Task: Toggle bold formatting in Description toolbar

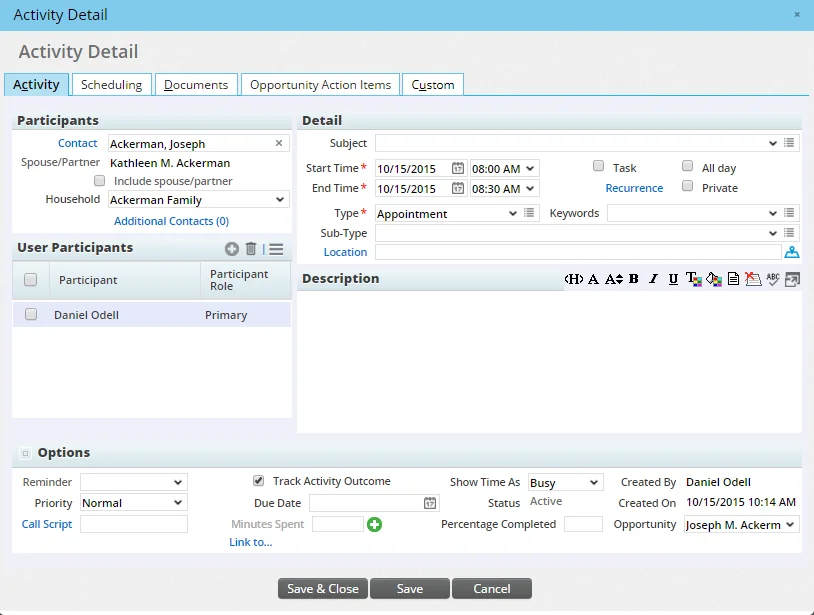Action: (633, 279)
